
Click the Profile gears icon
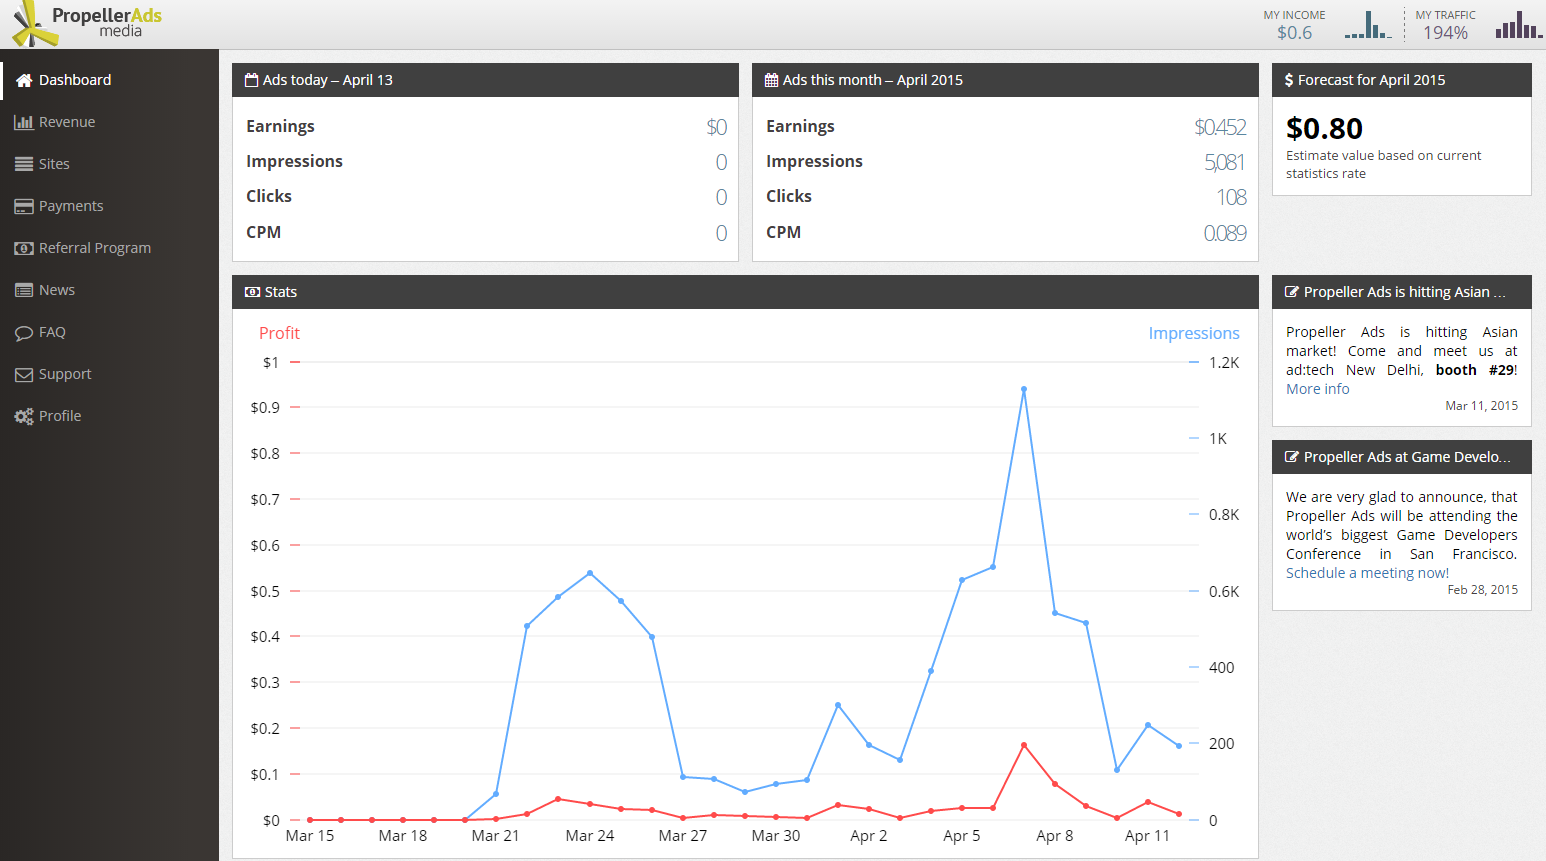[24, 417]
